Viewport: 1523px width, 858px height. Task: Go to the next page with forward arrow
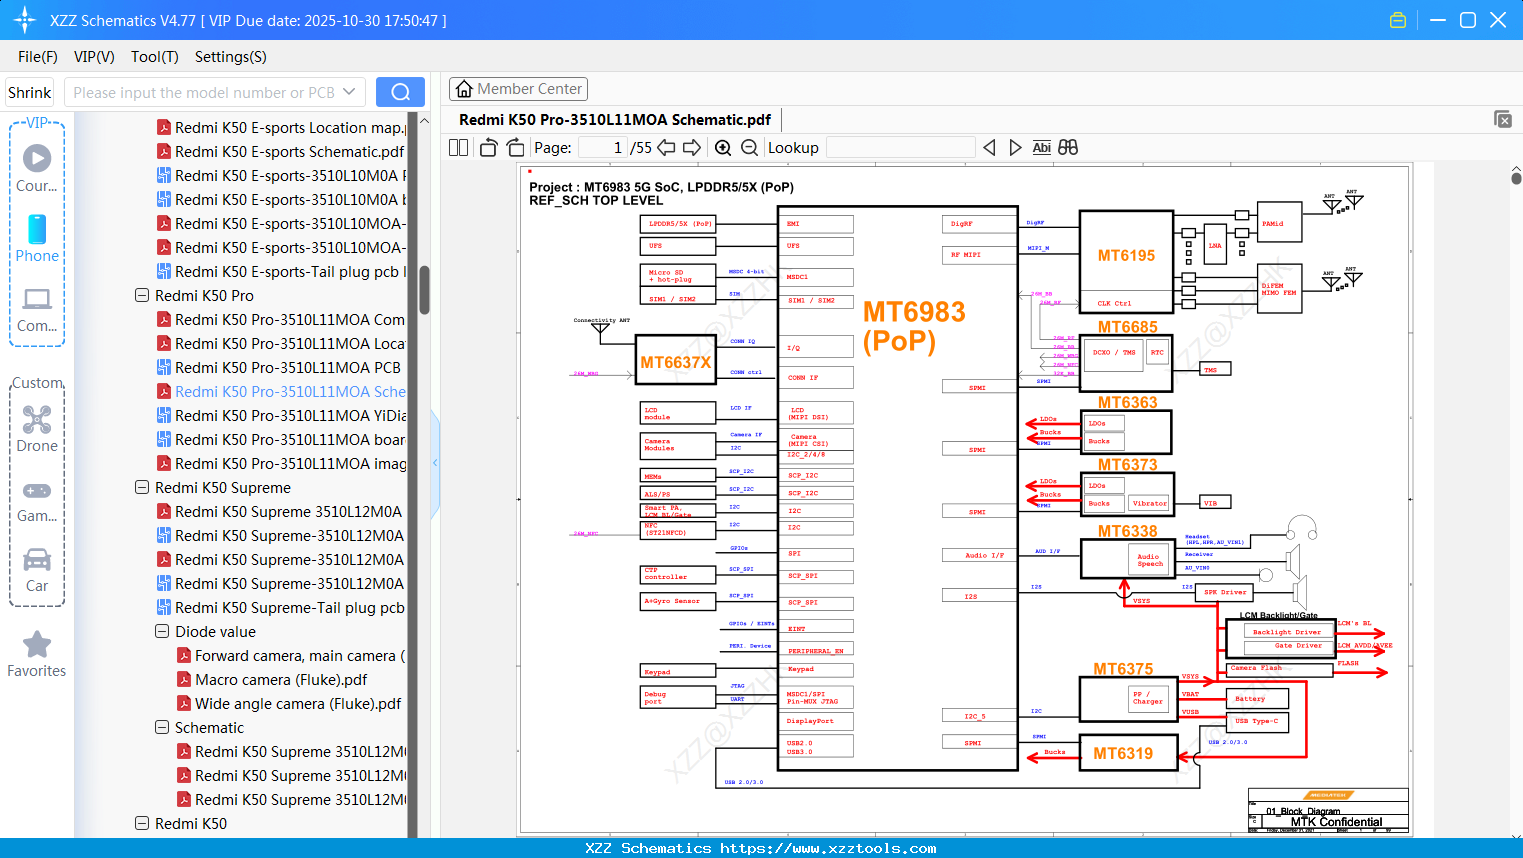pos(690,147)
